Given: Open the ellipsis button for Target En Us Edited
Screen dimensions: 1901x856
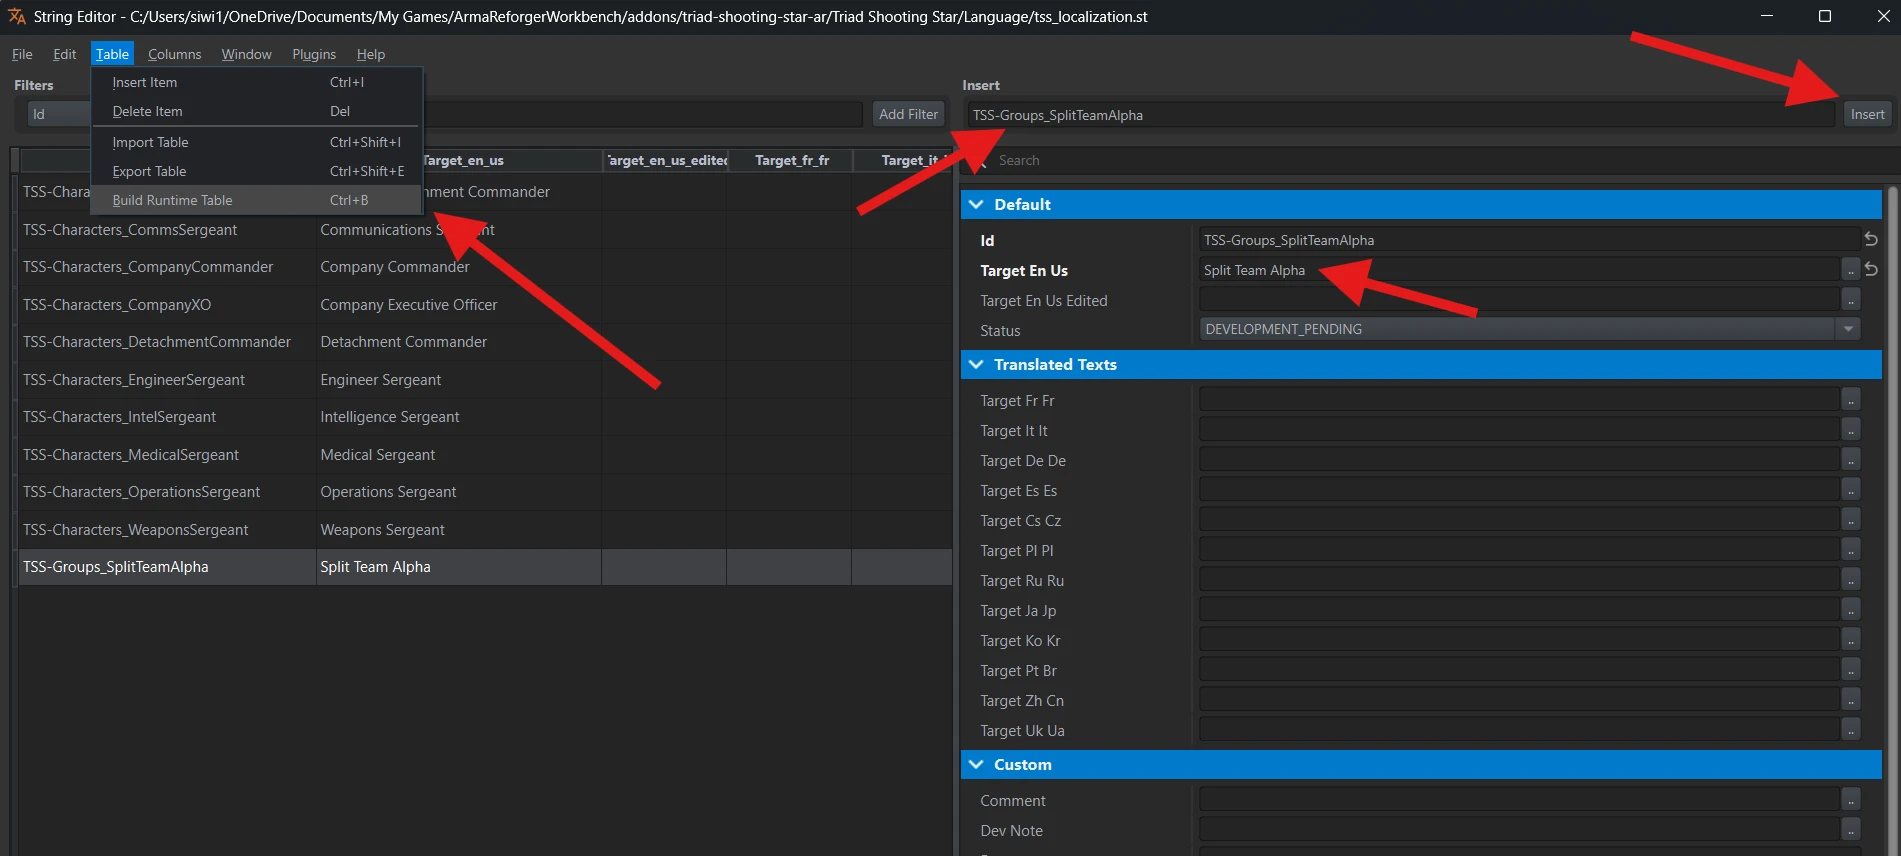Looking at the screenshot, I should pyautogui.click(x=1851, y=300).
